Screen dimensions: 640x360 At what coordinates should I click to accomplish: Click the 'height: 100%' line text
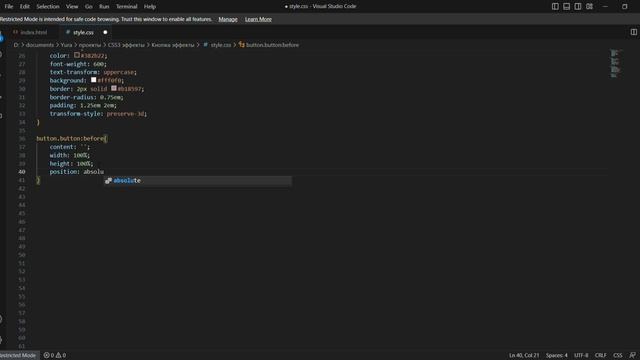point(71,164)
